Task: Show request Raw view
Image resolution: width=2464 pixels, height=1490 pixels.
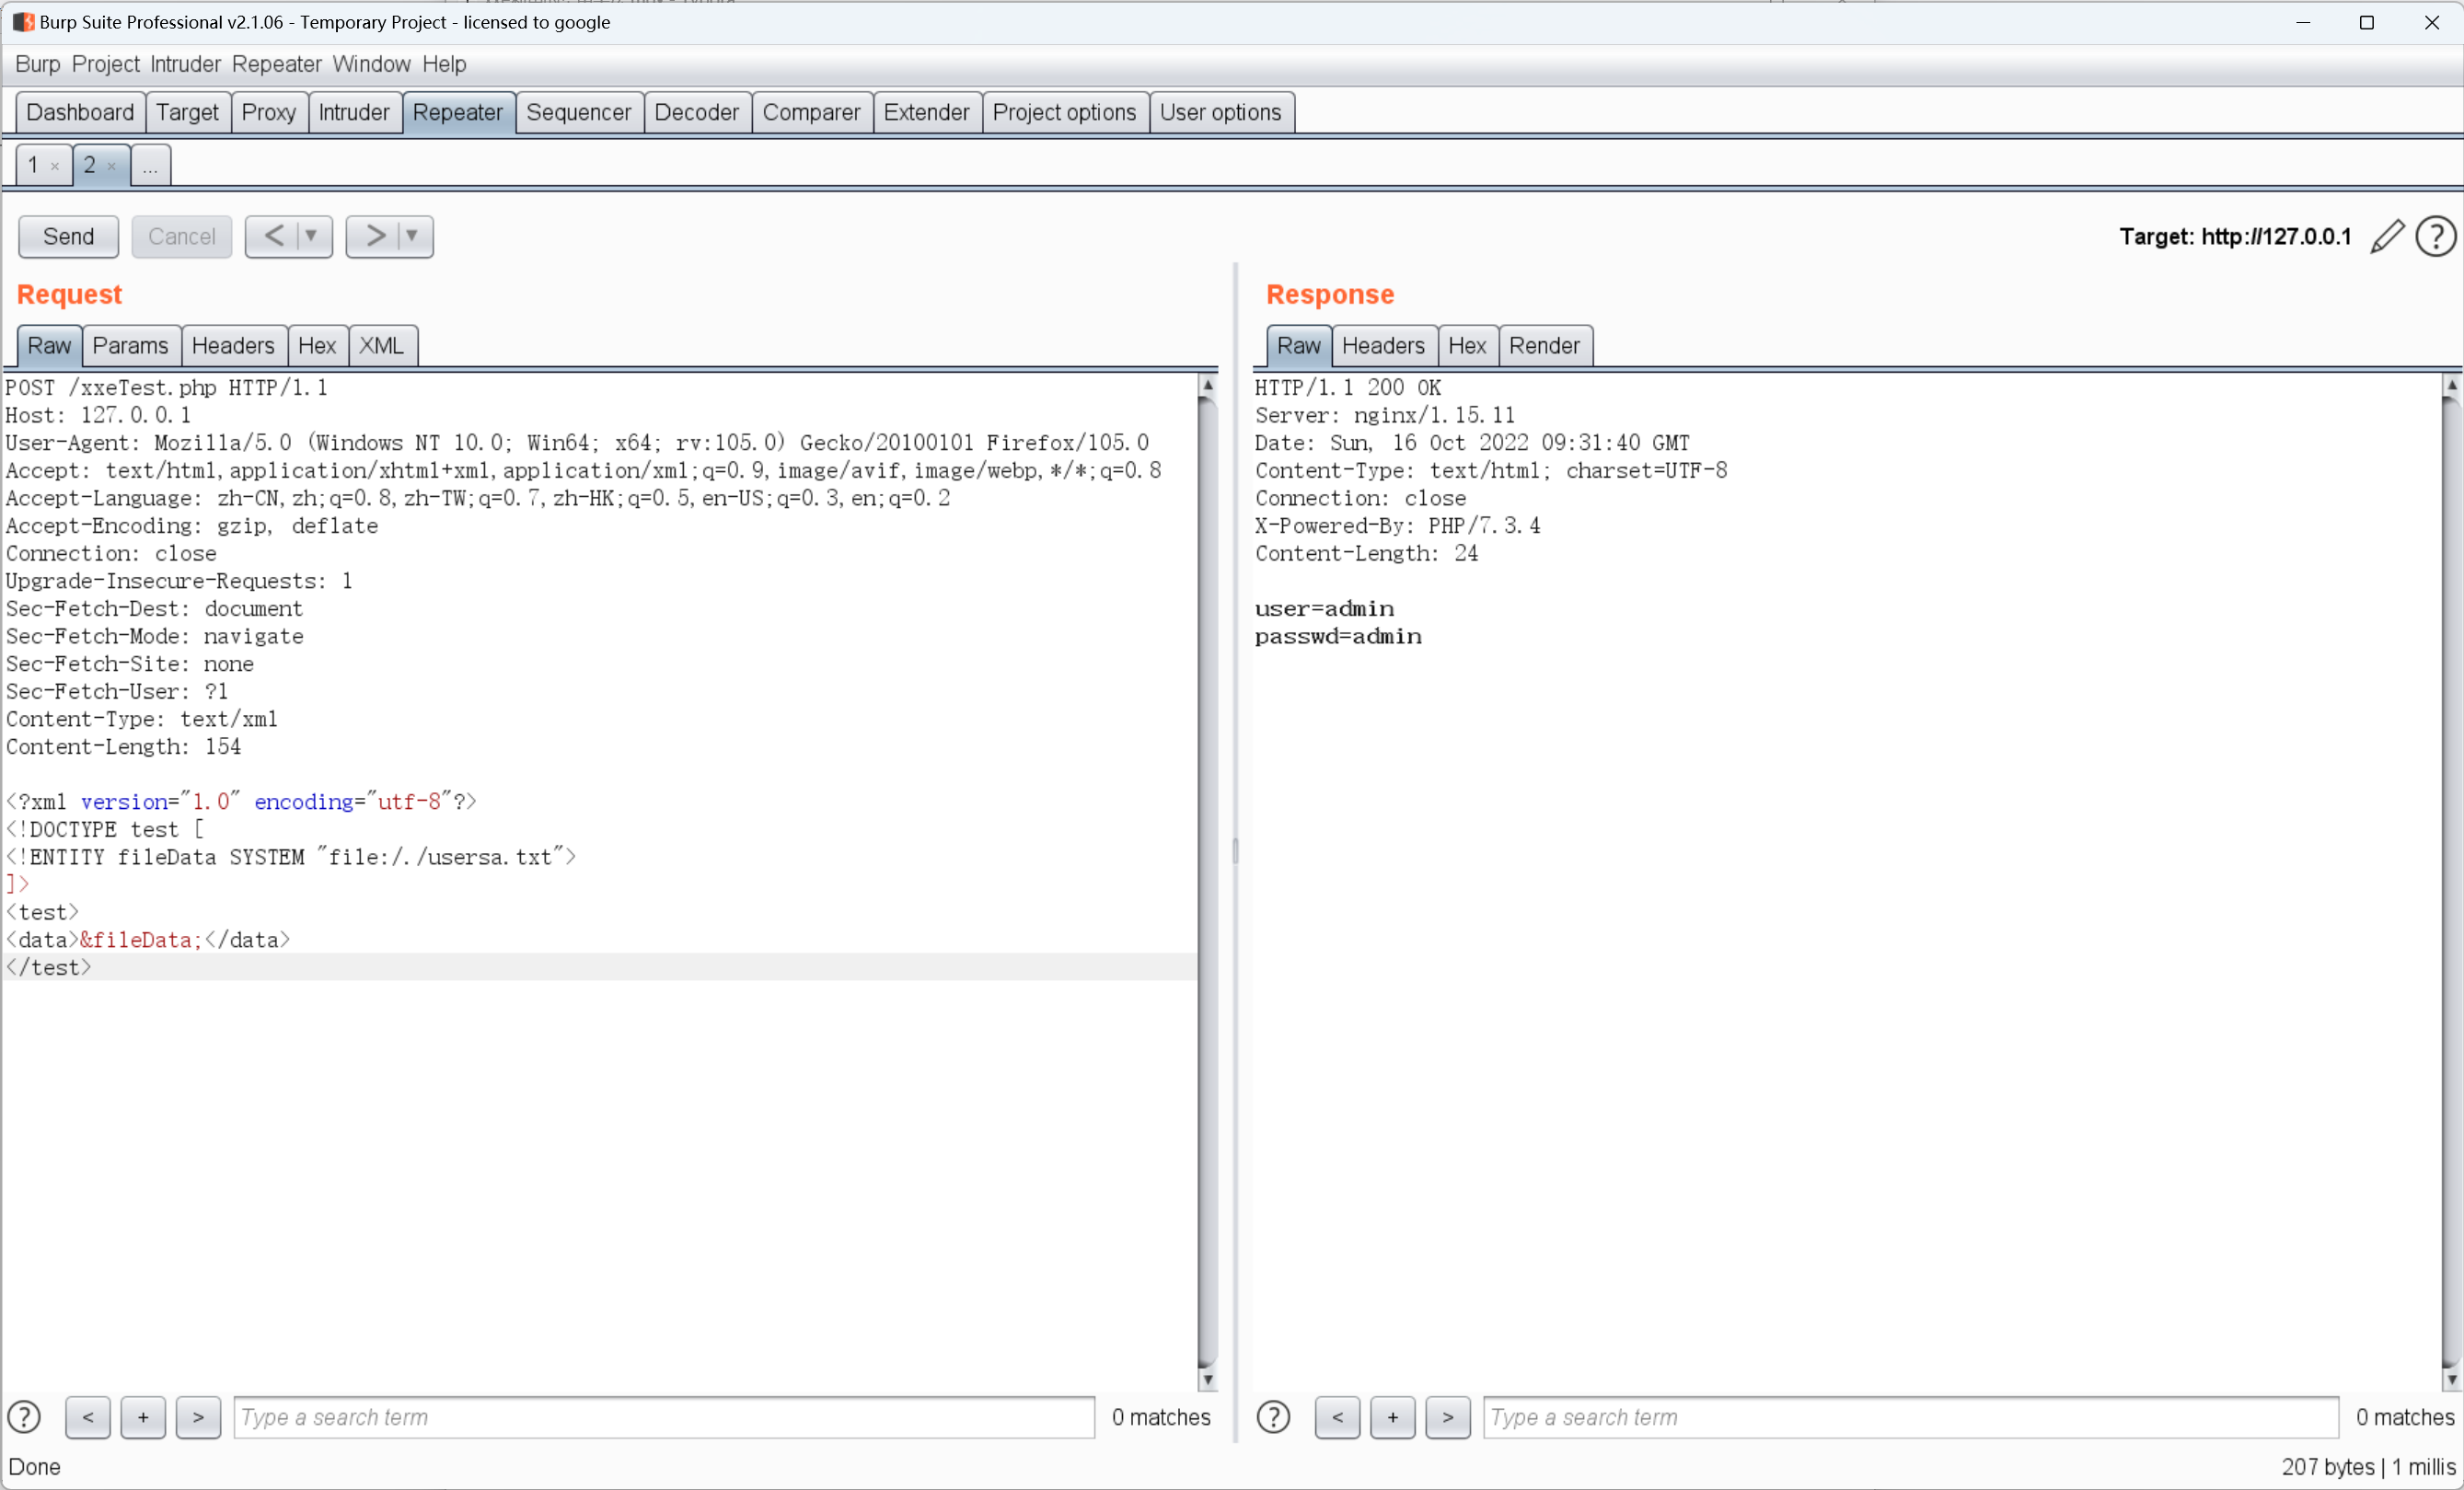Action: click(49, 346)
